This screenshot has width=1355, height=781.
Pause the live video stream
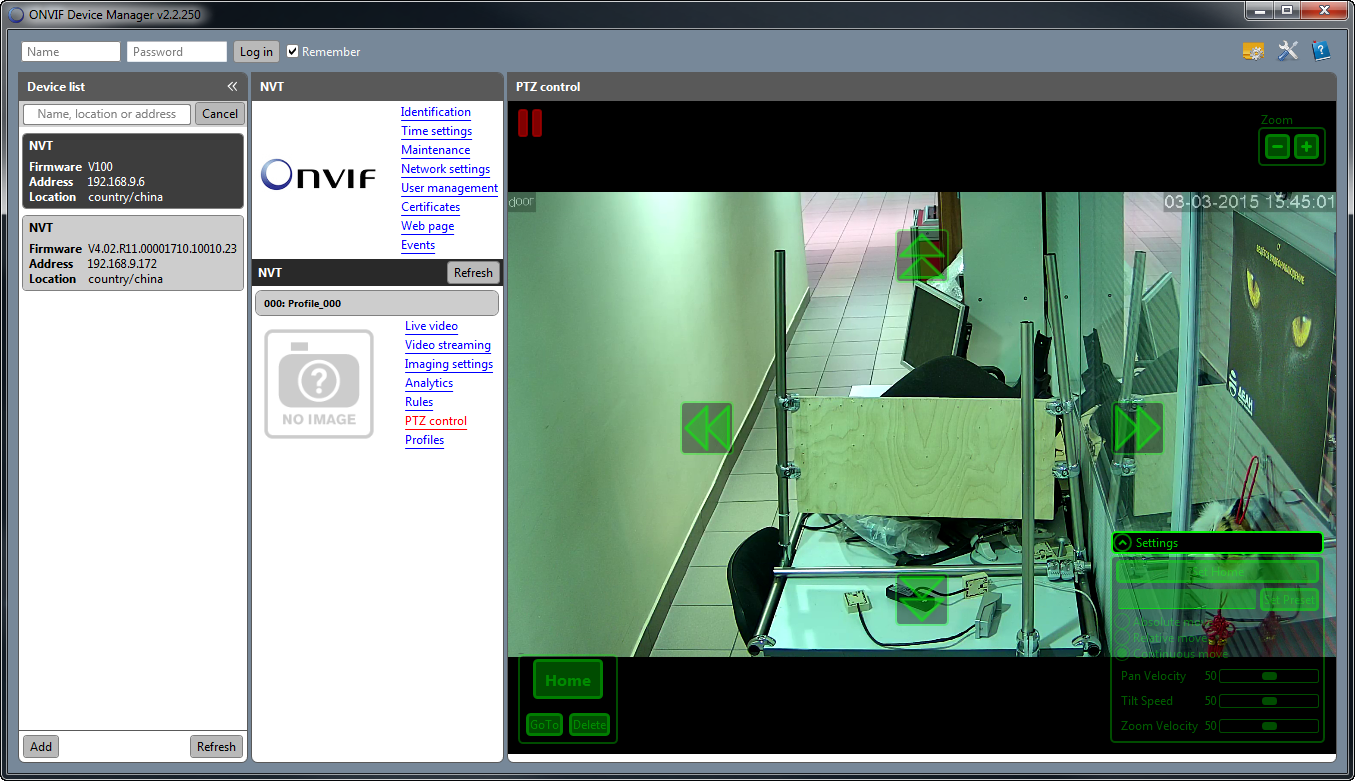[530, 123]
